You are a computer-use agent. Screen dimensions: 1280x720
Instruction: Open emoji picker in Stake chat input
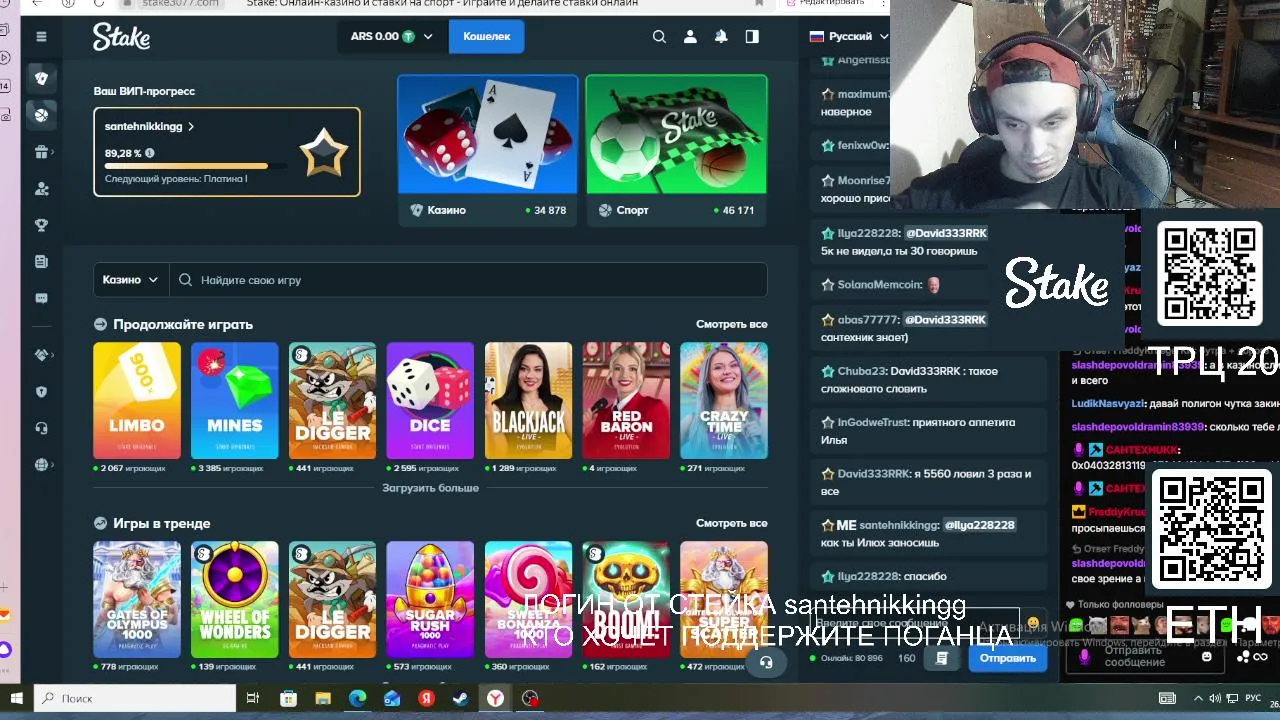click(x=1033, y=623)
